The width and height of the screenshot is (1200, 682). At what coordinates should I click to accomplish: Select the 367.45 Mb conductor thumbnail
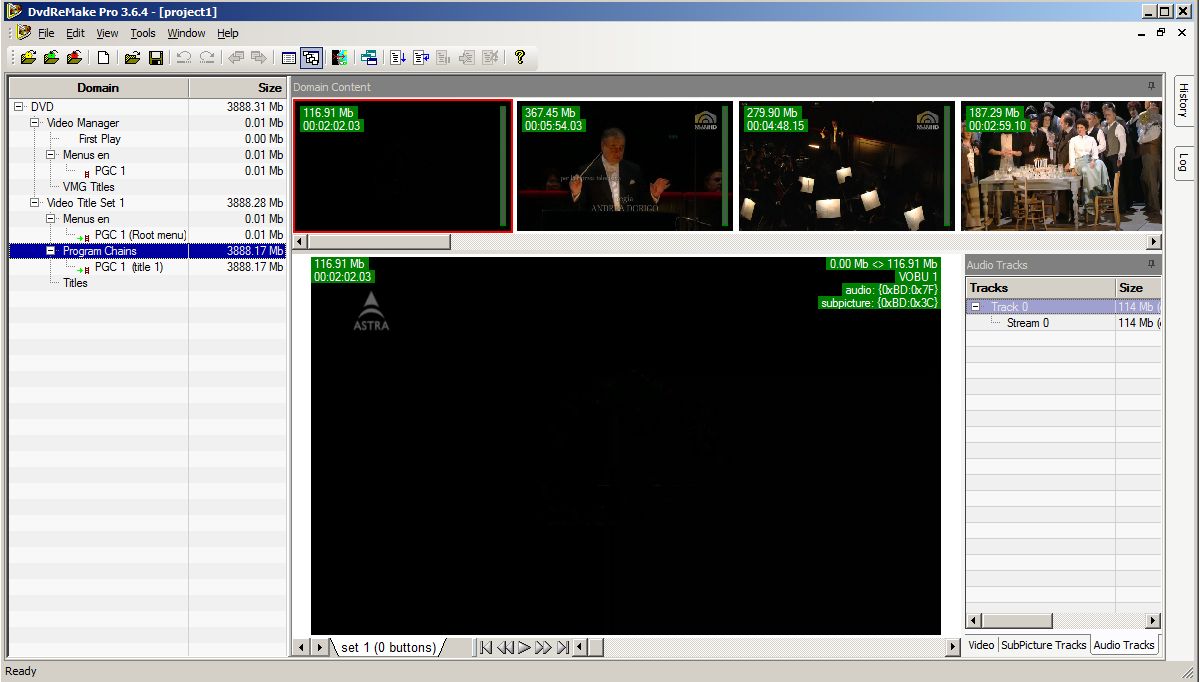tap(624, 166)
